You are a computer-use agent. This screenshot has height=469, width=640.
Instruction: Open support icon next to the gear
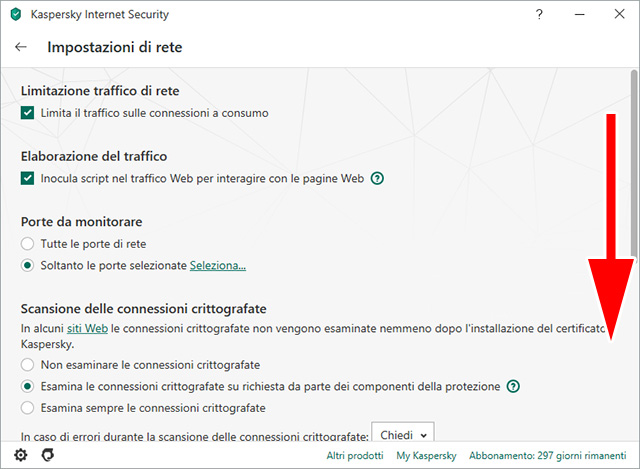(47, 455)
